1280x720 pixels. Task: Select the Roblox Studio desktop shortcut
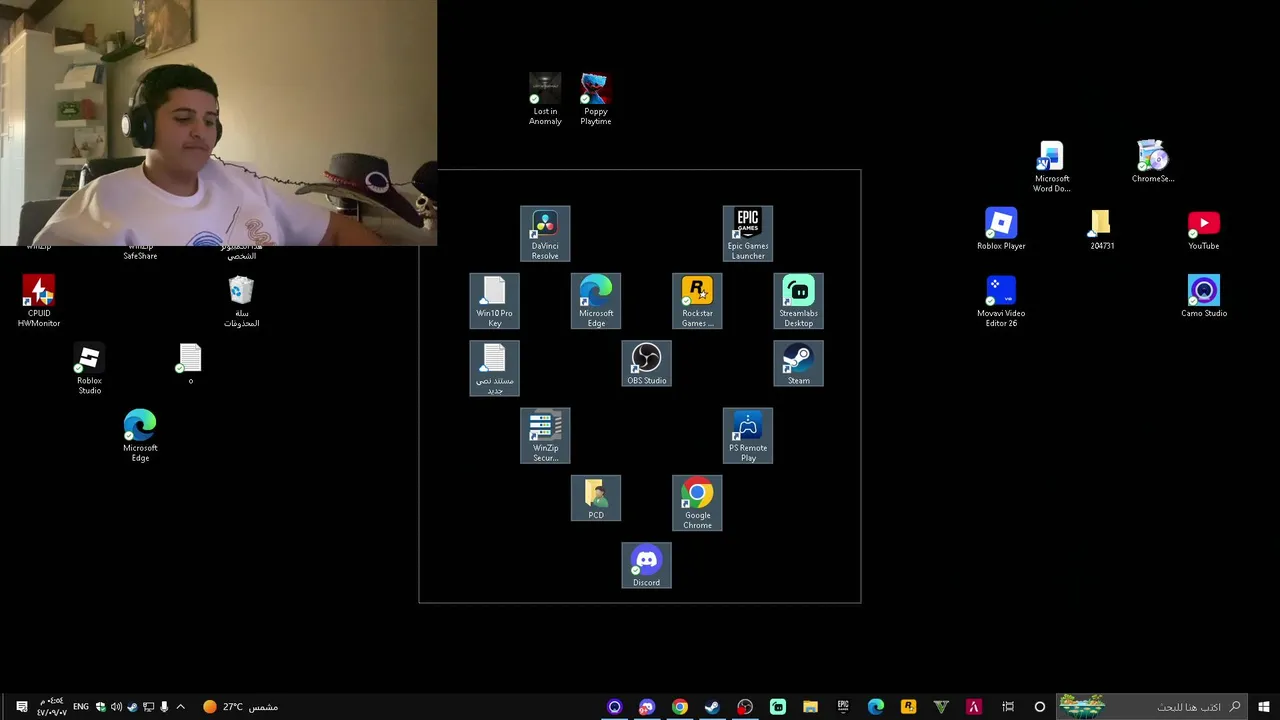(x=89, y=369)
